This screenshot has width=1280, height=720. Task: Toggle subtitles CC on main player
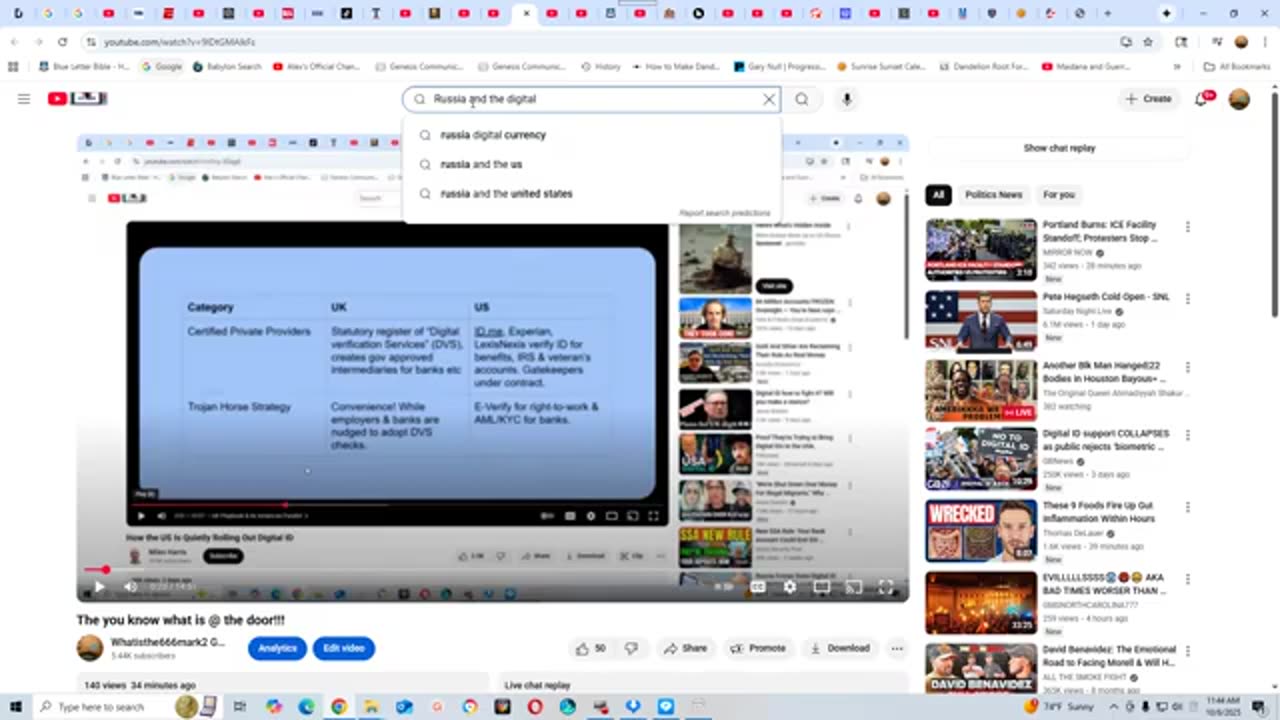[758, 587]
